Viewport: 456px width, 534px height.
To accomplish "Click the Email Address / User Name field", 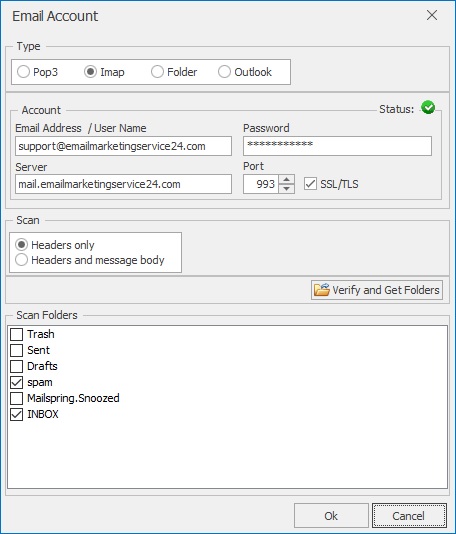I will (123, 146).
